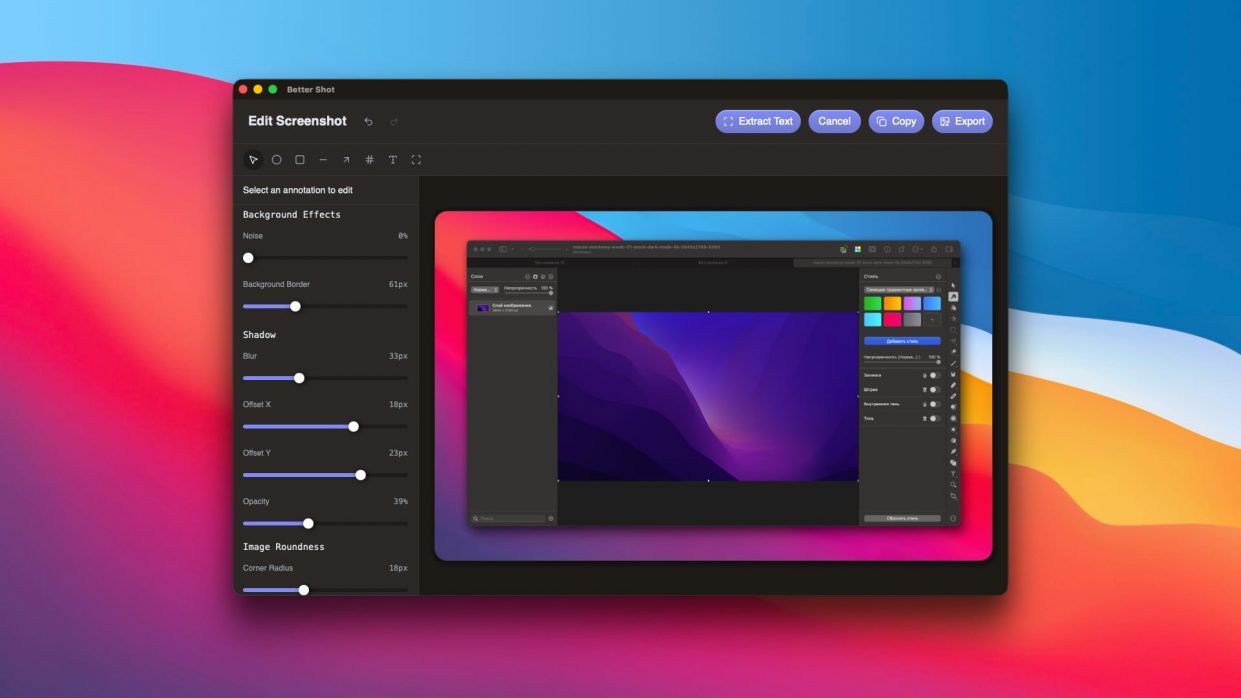Click the "Offset Y" label
The image size is (1241, 698).
(257, 453)
